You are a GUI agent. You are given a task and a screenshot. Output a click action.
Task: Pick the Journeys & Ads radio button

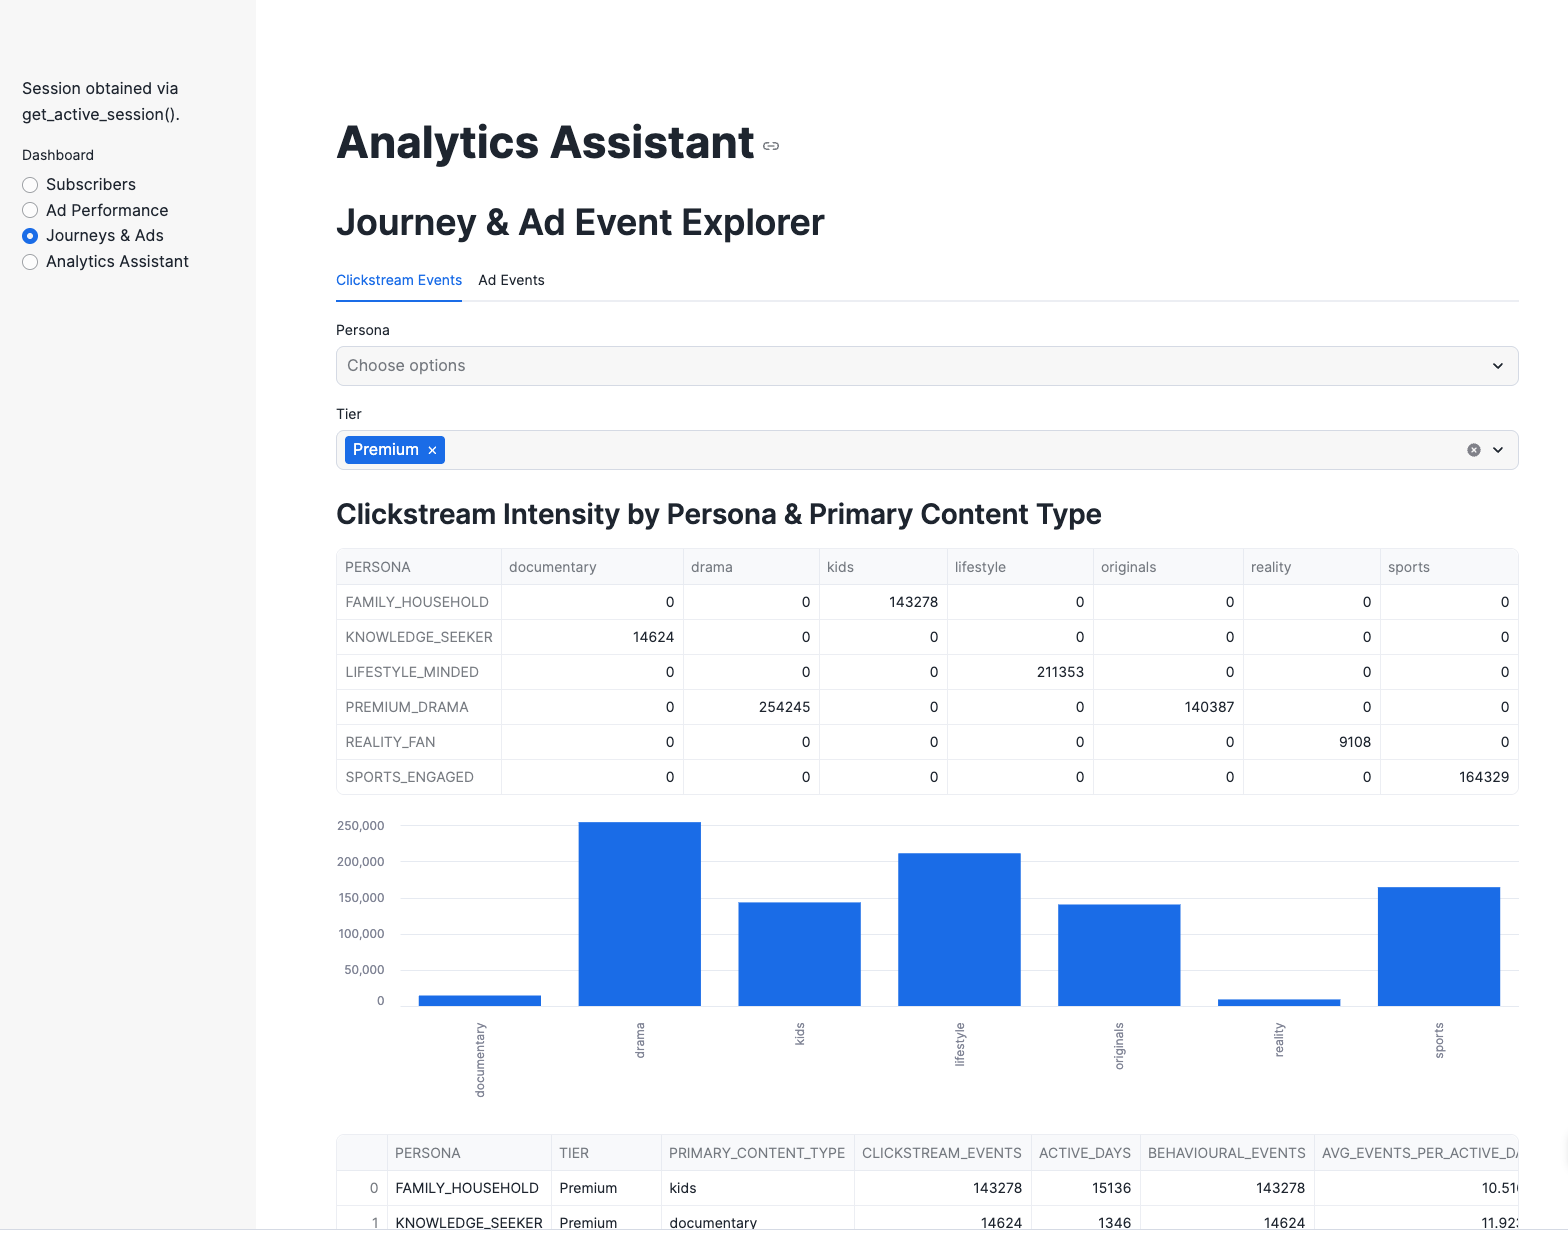[30, 236]
